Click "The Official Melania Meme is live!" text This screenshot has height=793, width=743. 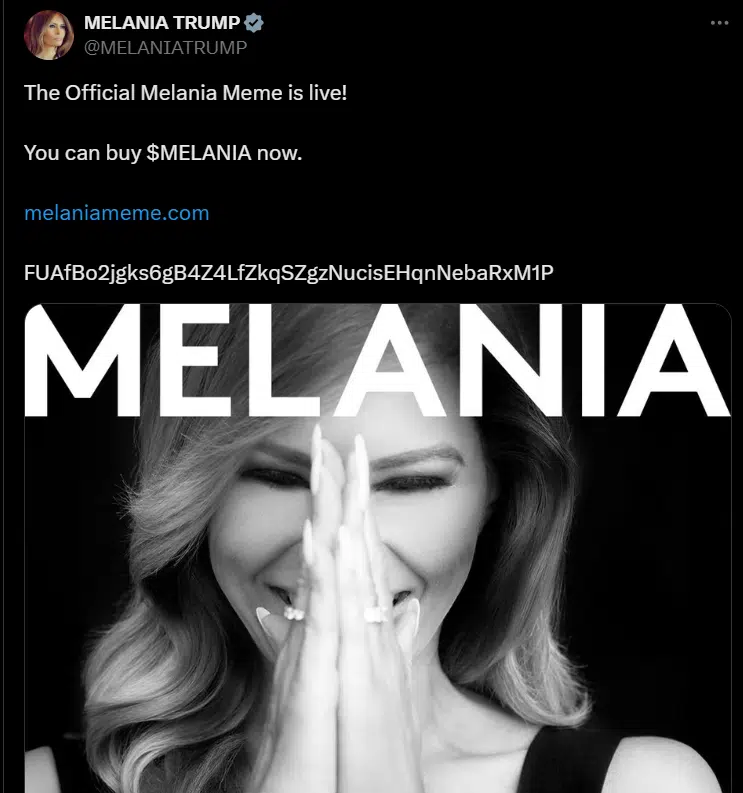click(185, 94)
